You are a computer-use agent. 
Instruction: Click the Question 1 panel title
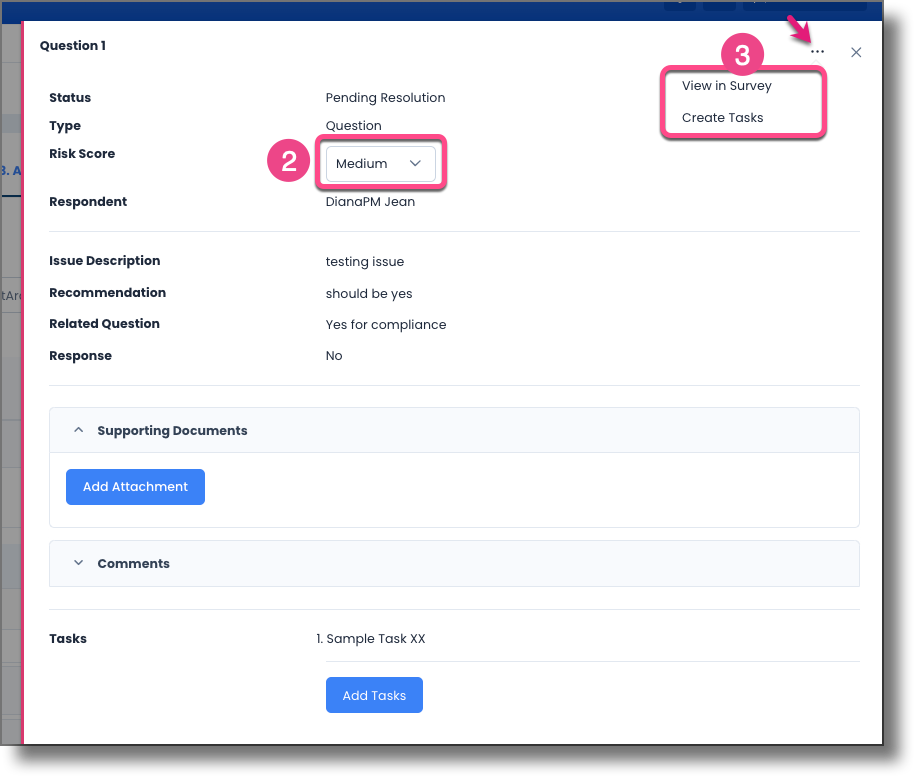click(73, 46)
